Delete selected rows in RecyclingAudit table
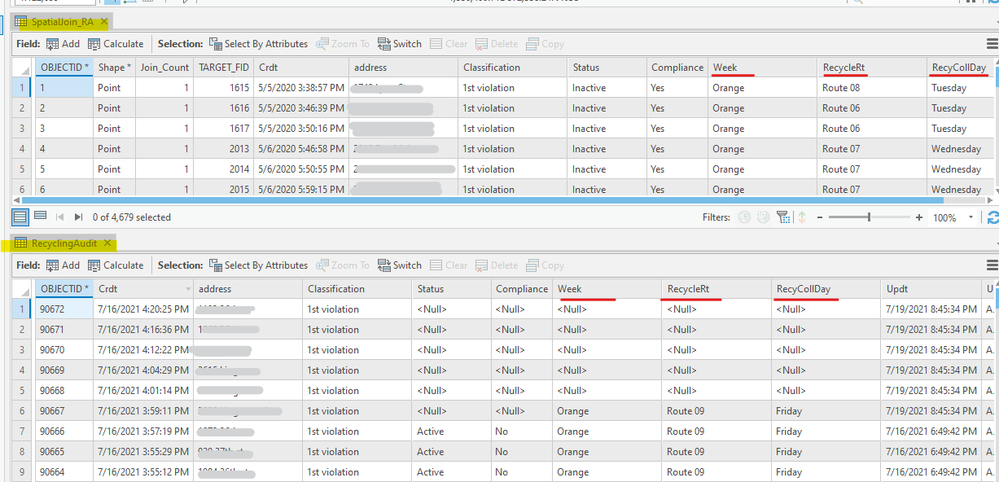Image resolution: width=999 pixels, height=482 pixels. pyautogui.click(x=496, y=266)
